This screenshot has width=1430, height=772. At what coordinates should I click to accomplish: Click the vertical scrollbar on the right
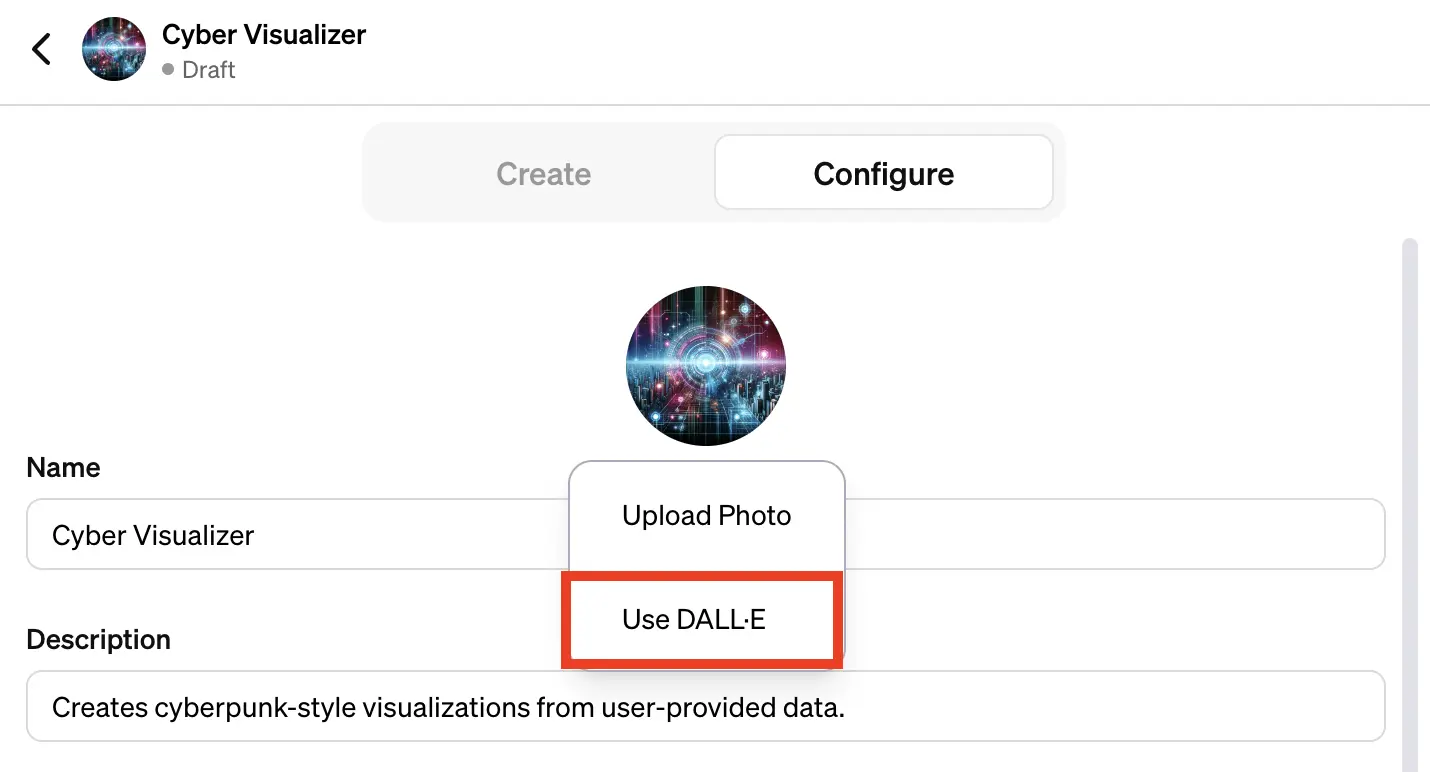coord(1410,500)
